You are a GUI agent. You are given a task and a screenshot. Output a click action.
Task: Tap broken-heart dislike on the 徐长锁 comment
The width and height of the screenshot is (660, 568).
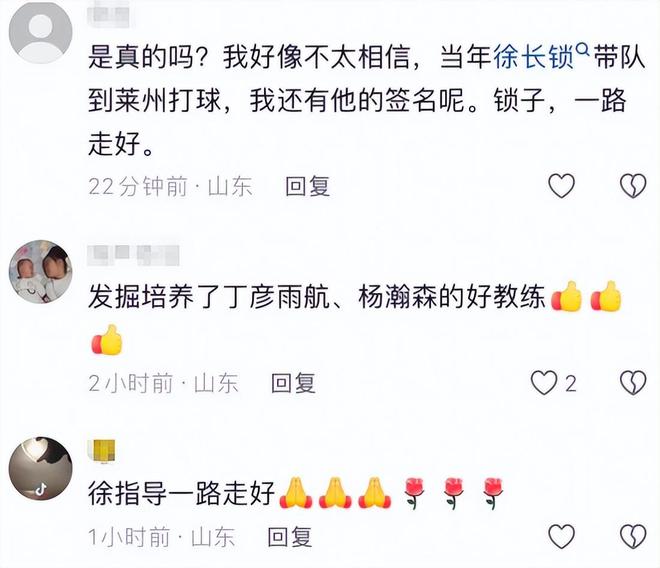633,186
